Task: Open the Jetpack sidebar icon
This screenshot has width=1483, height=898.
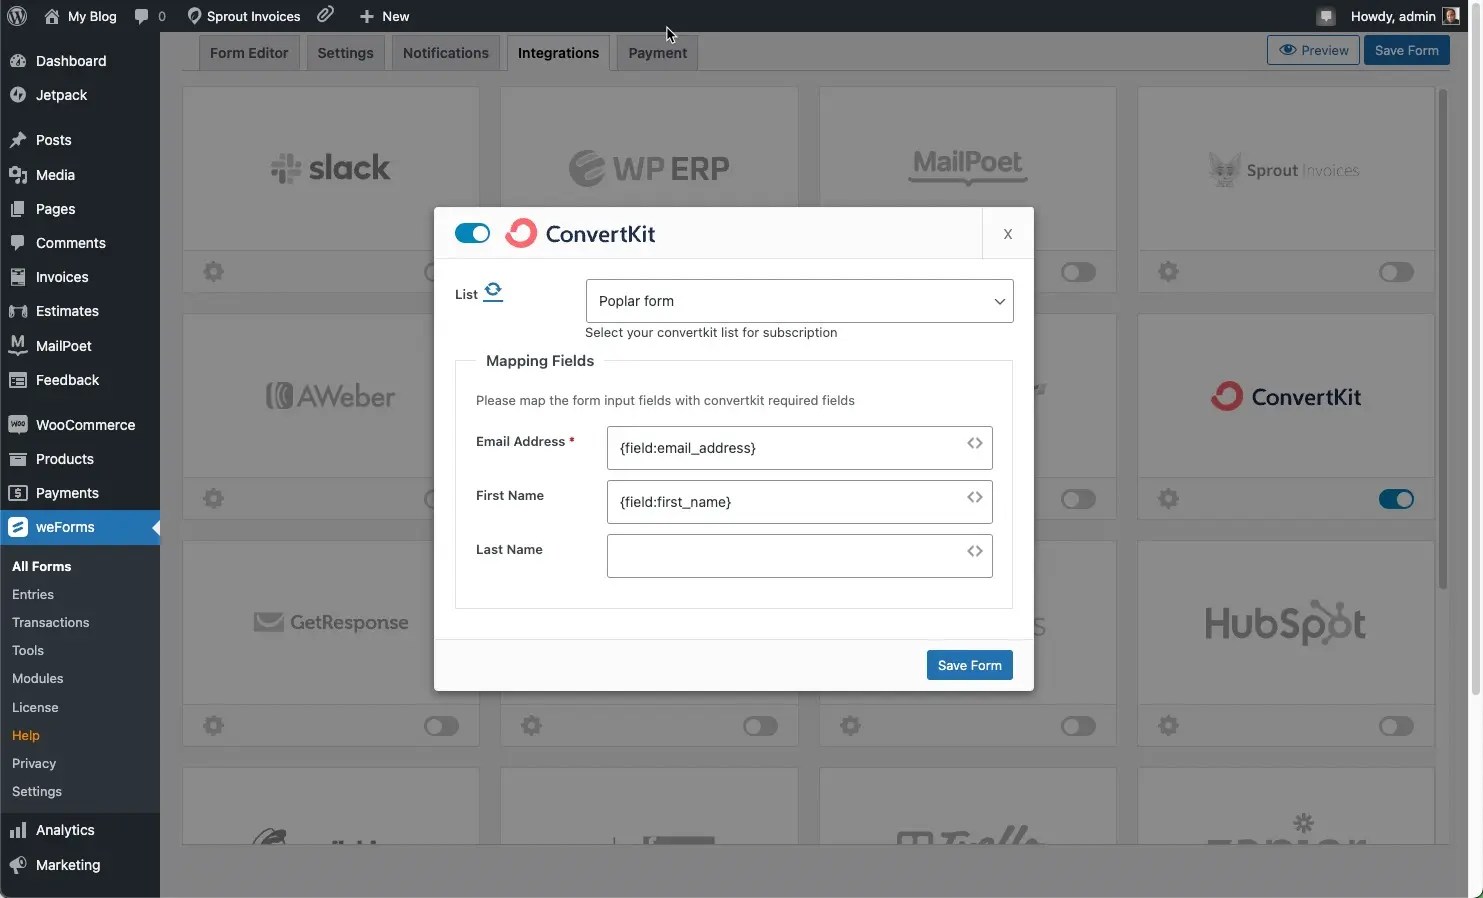Action: pos(19,95)
